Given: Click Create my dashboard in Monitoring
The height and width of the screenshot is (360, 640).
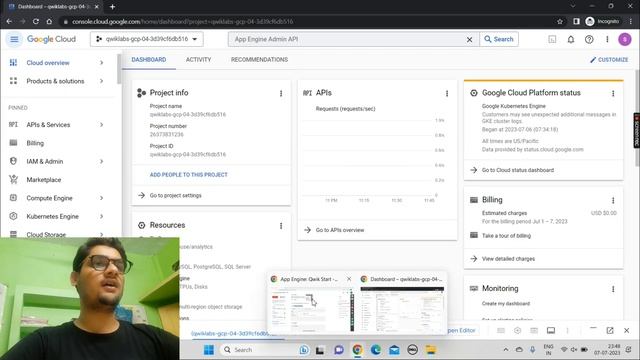Looking at the screenshot, I should 506,304.
